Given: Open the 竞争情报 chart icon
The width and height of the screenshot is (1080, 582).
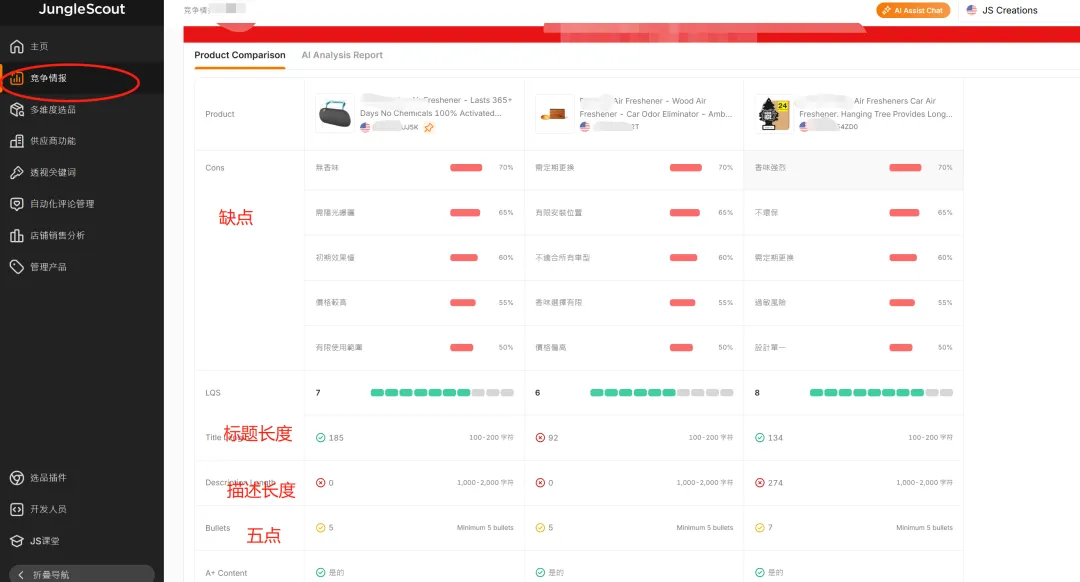Looking at the screenshot, I should click(x=17, y=79).
